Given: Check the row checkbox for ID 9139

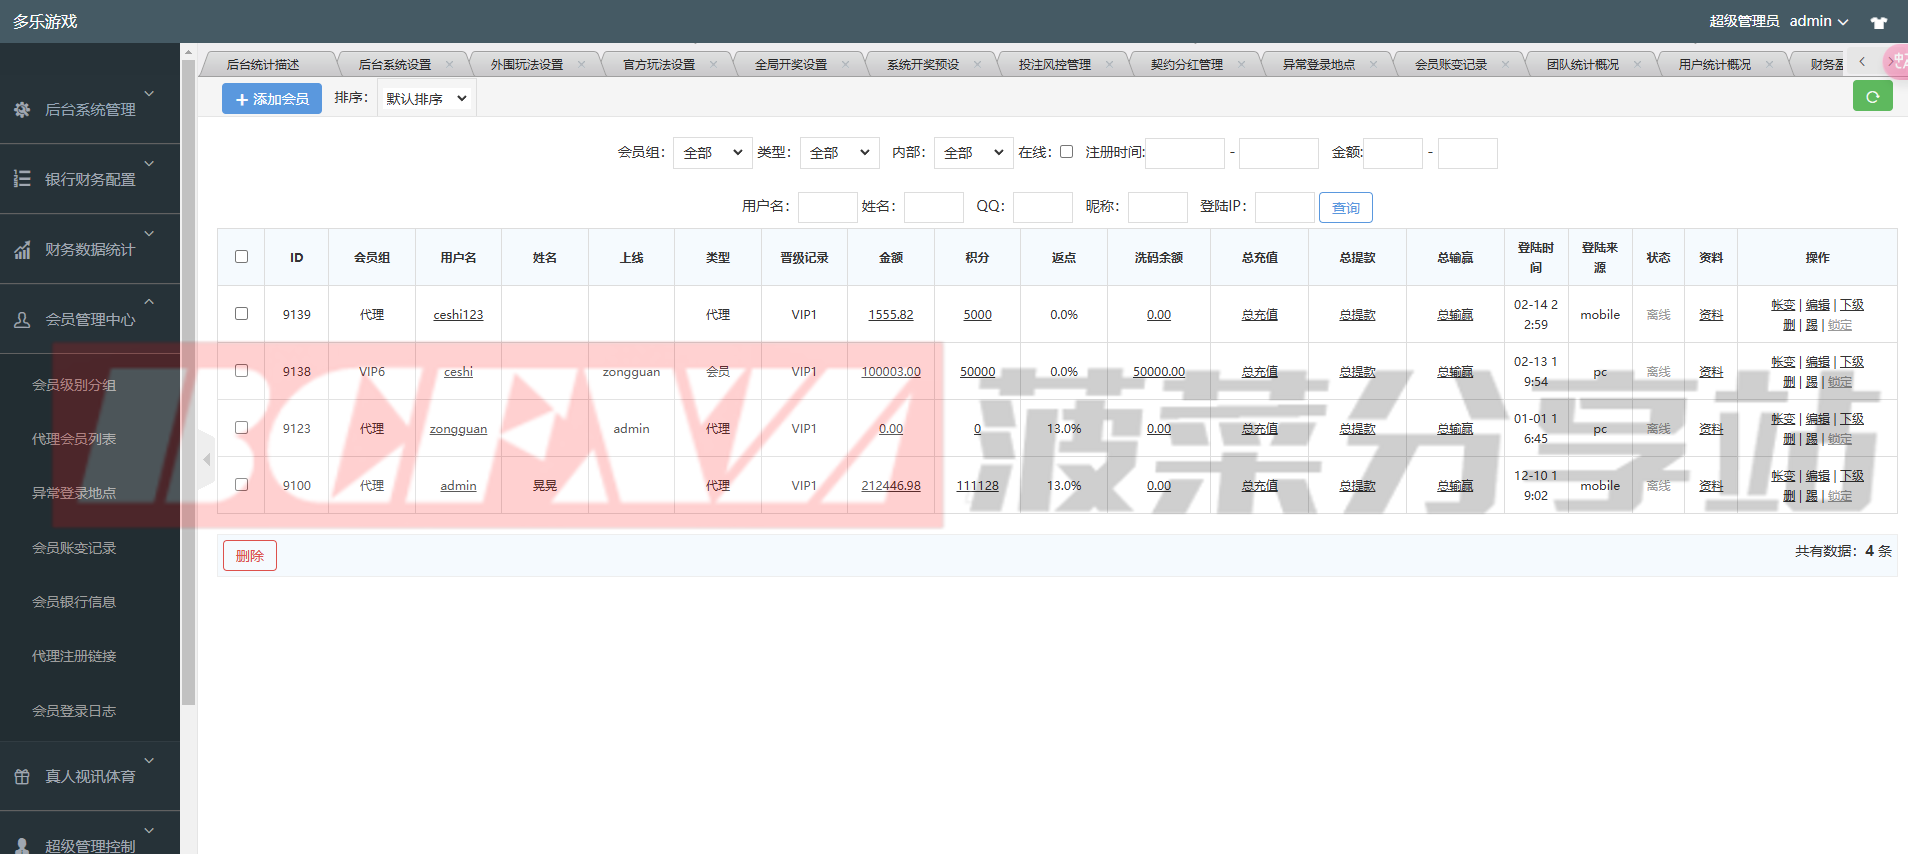Looking at the screenshot, I should (x=241, y=314).
